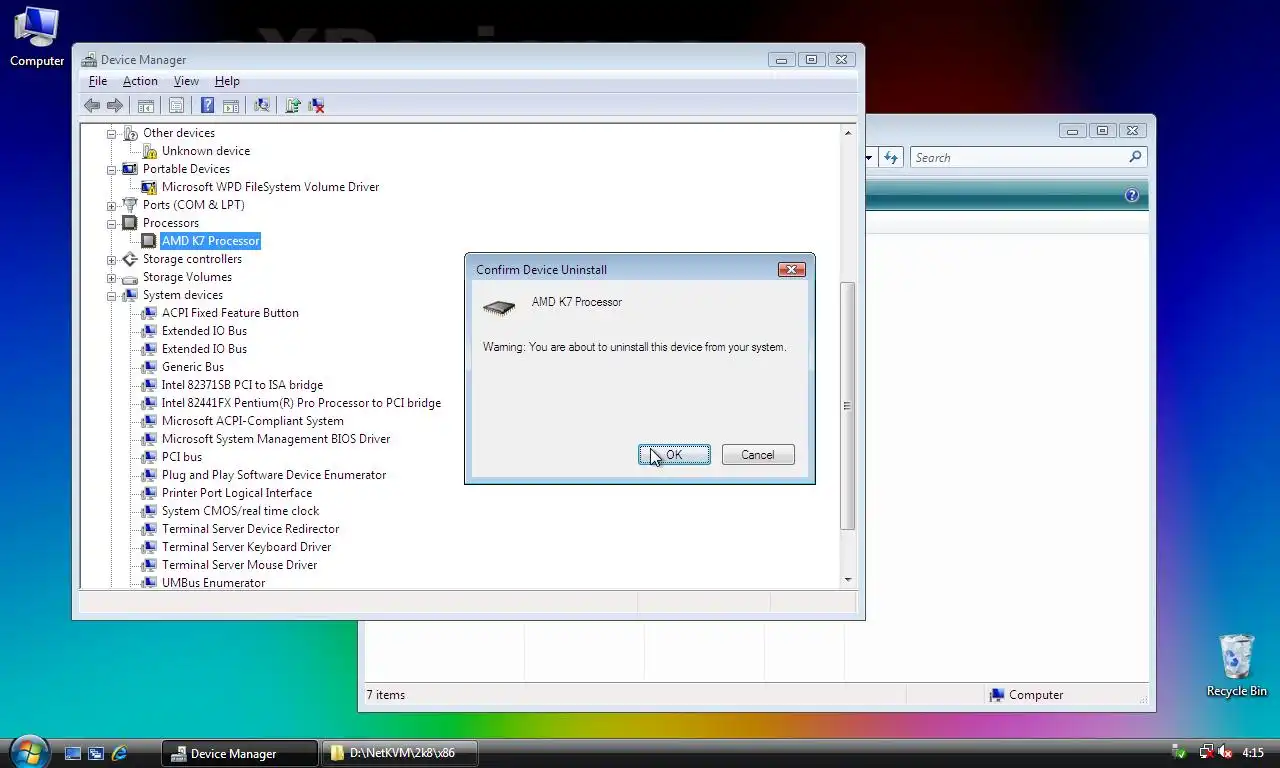Click the Storage controllers category icon

(x=130, y=259)
